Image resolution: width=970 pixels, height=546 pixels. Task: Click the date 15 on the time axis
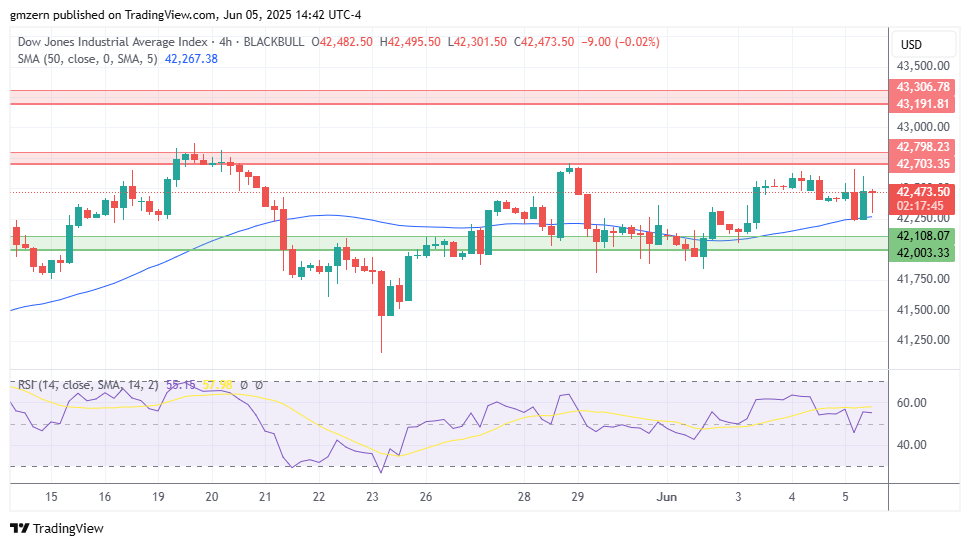point(51,496)
